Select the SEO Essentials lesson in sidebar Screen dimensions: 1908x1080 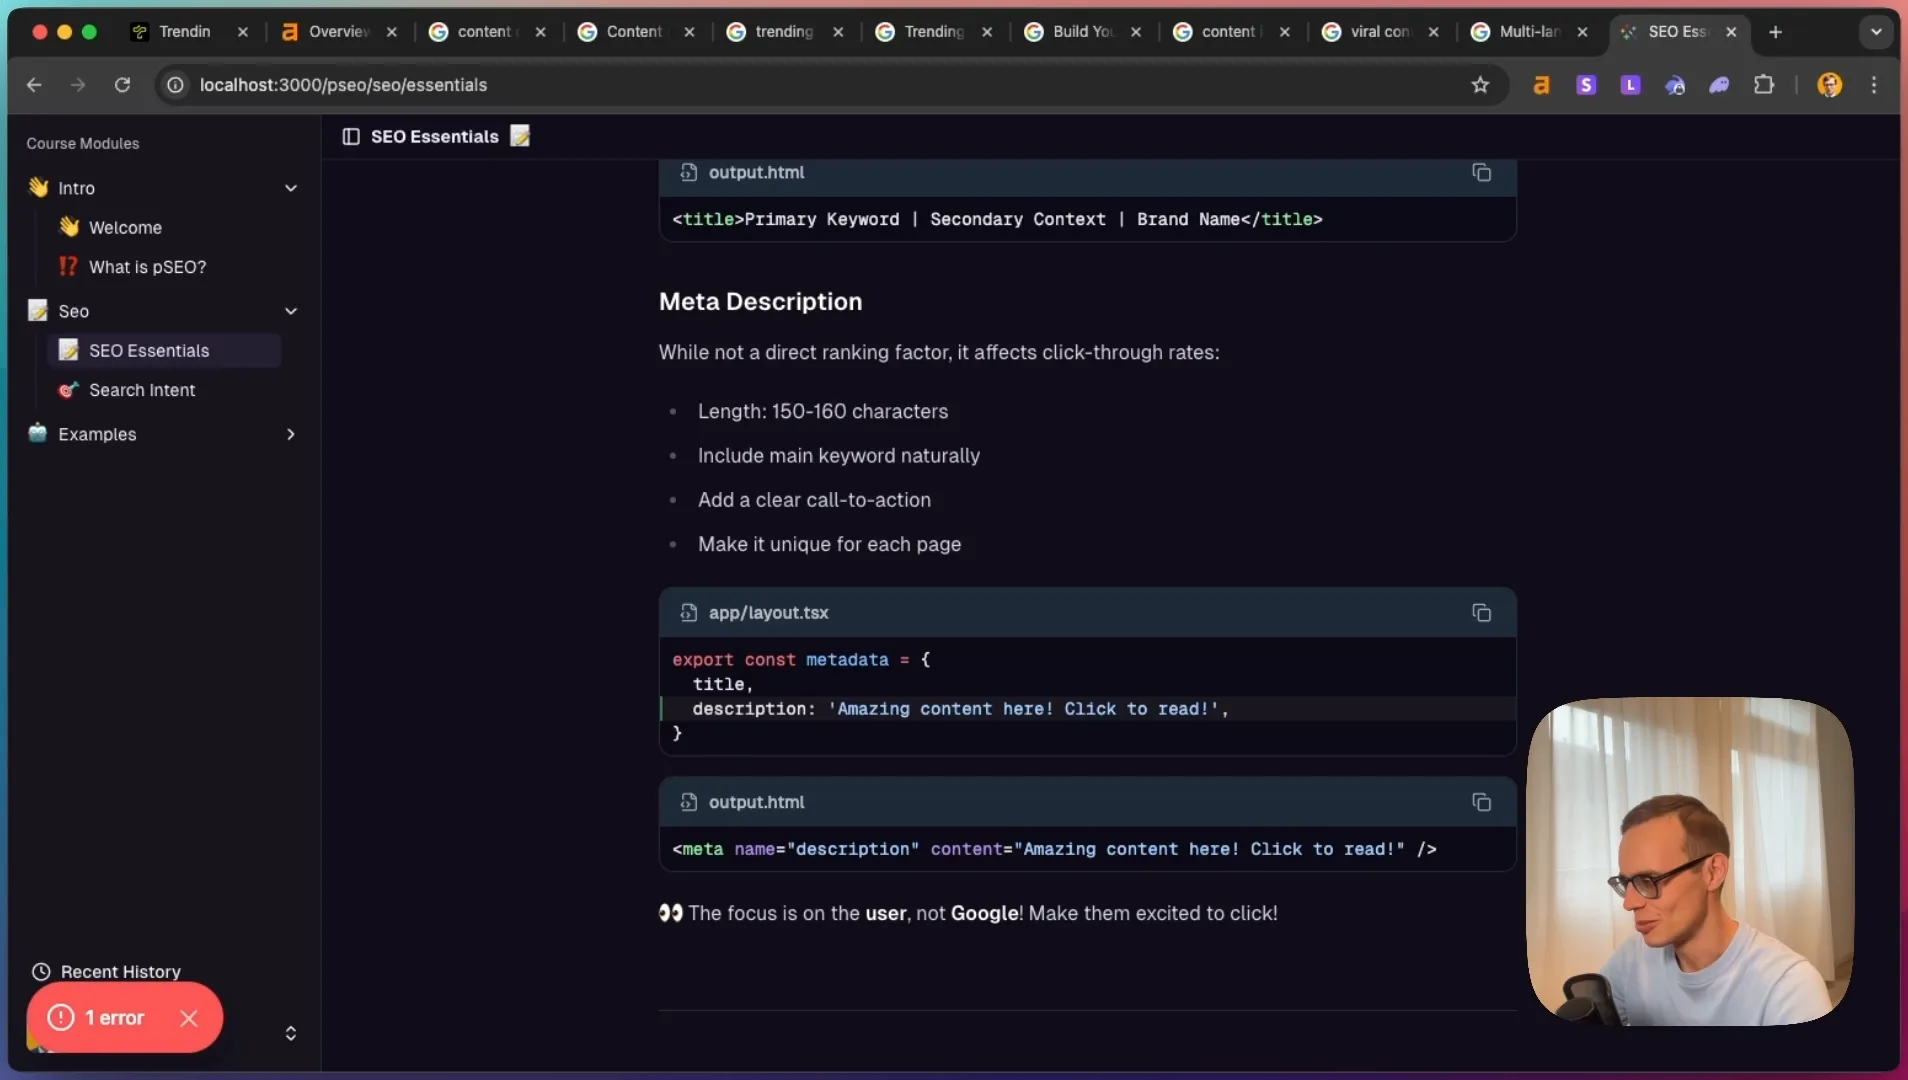(165, 351)
